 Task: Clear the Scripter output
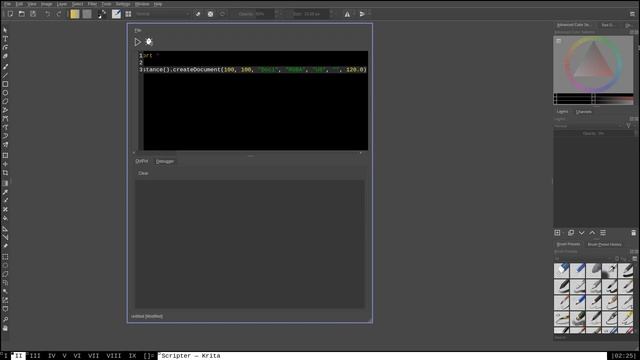coord(143,173)
